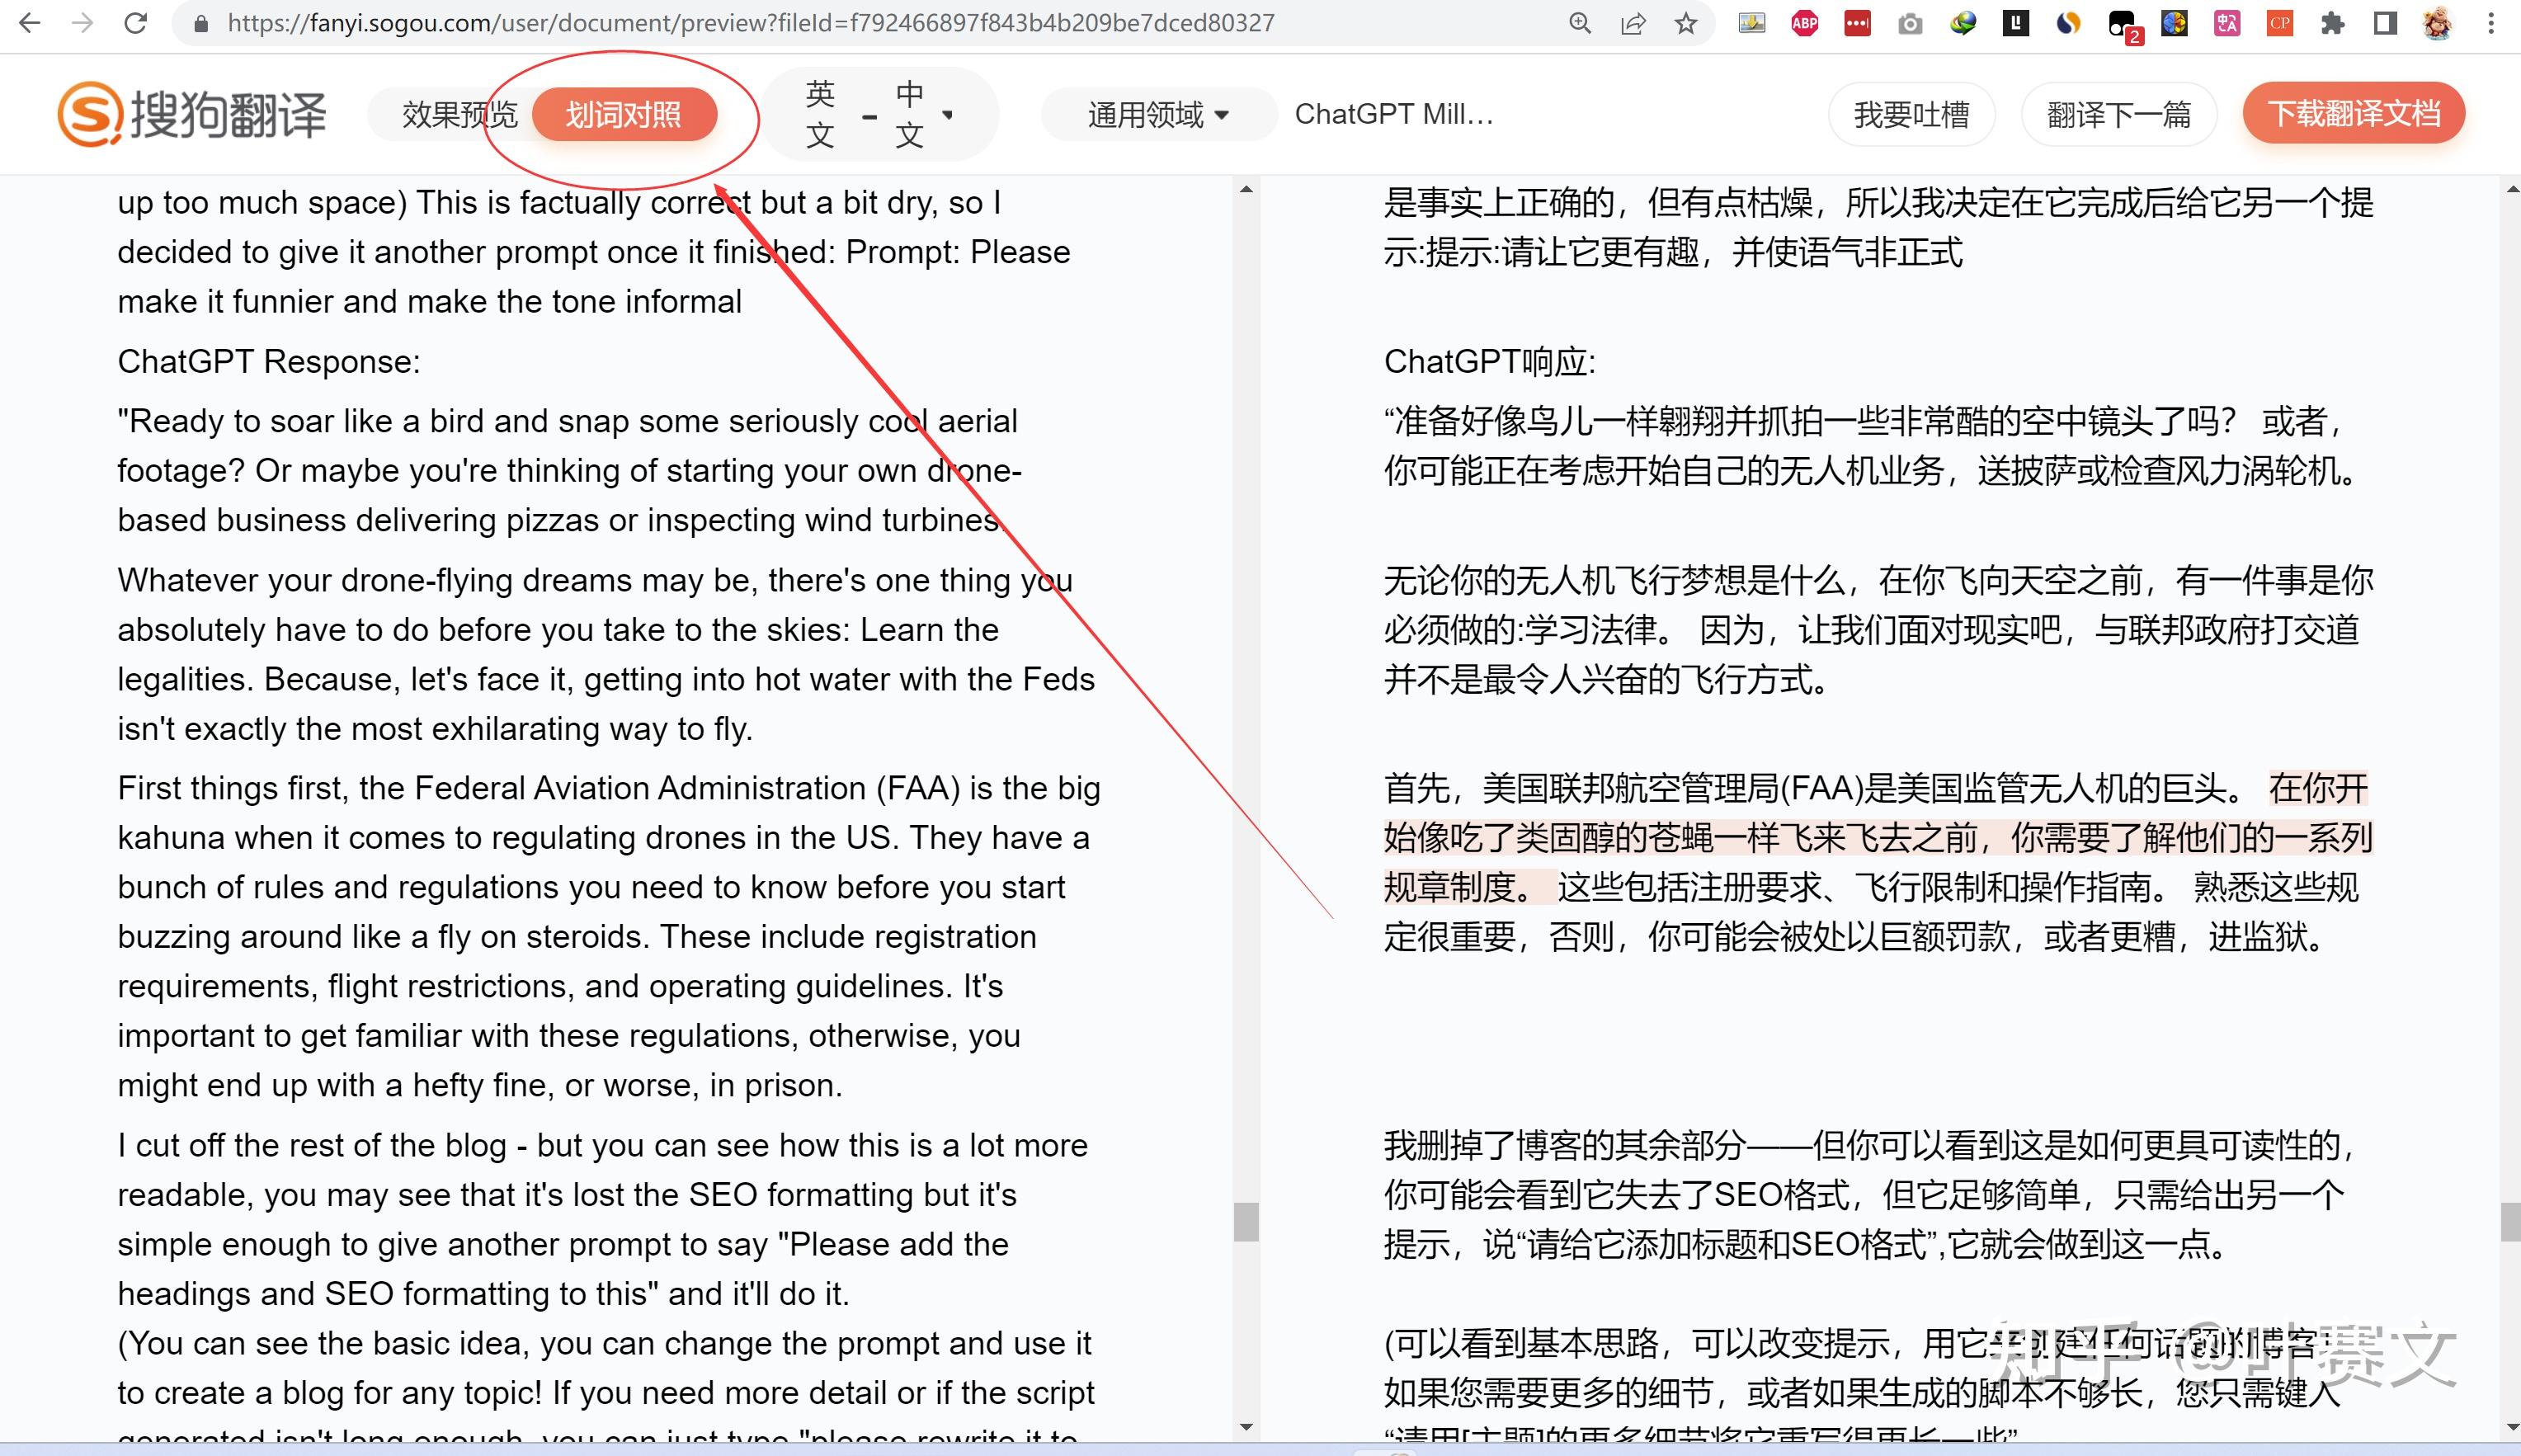
Task: Open the browser extensions puzzle icon
Action: click(x=2331, y=23)
